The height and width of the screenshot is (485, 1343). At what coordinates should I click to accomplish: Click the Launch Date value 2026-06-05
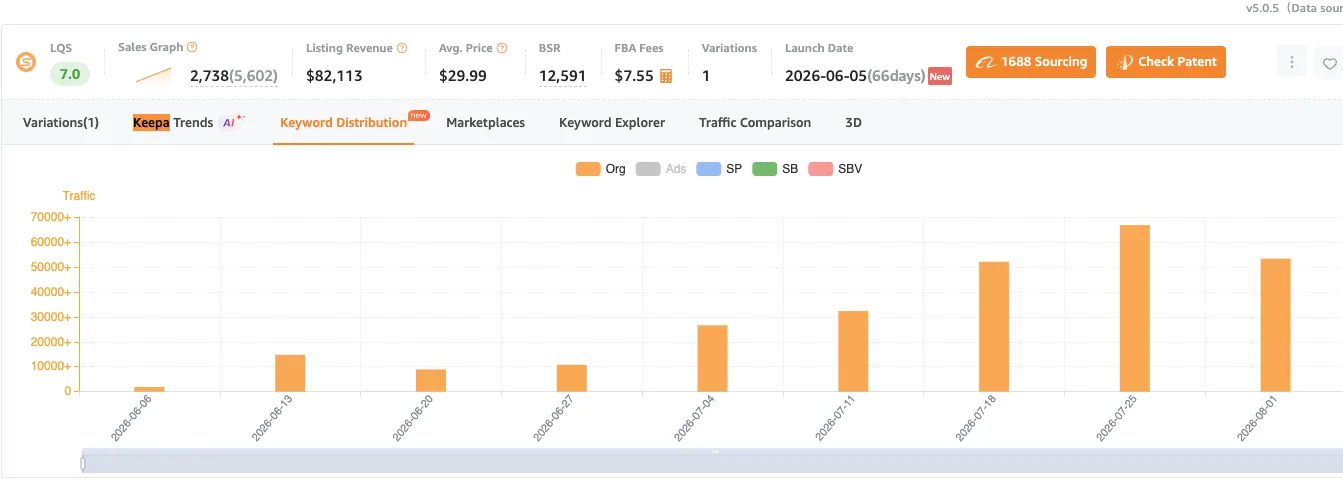coord(825,76)
